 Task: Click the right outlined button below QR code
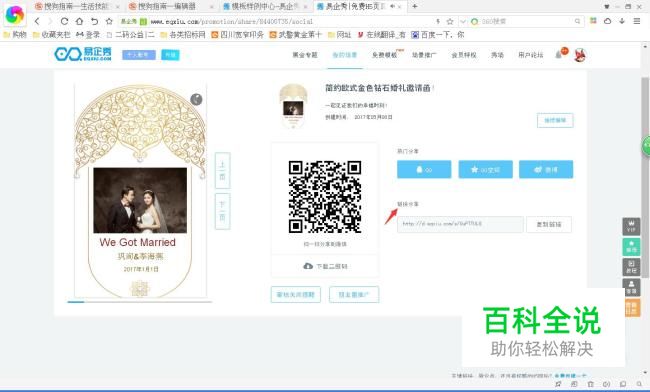[354, 295]
